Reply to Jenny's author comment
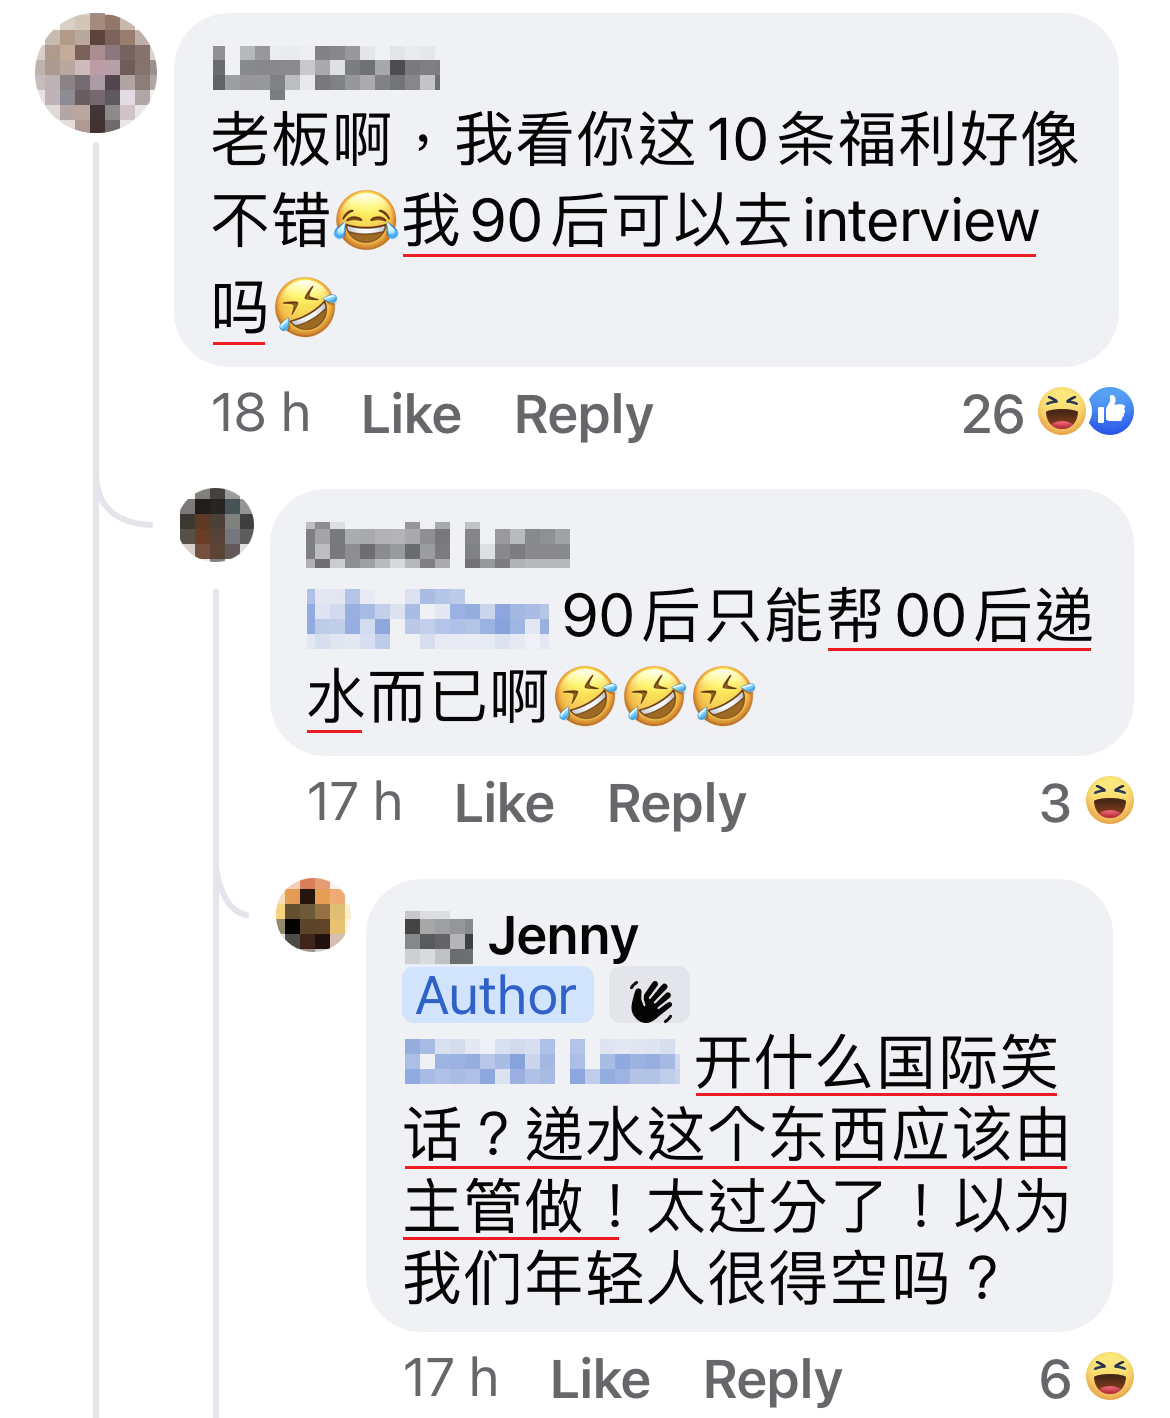This screenshot has width=1170, height=1418. click(773, 1379)
